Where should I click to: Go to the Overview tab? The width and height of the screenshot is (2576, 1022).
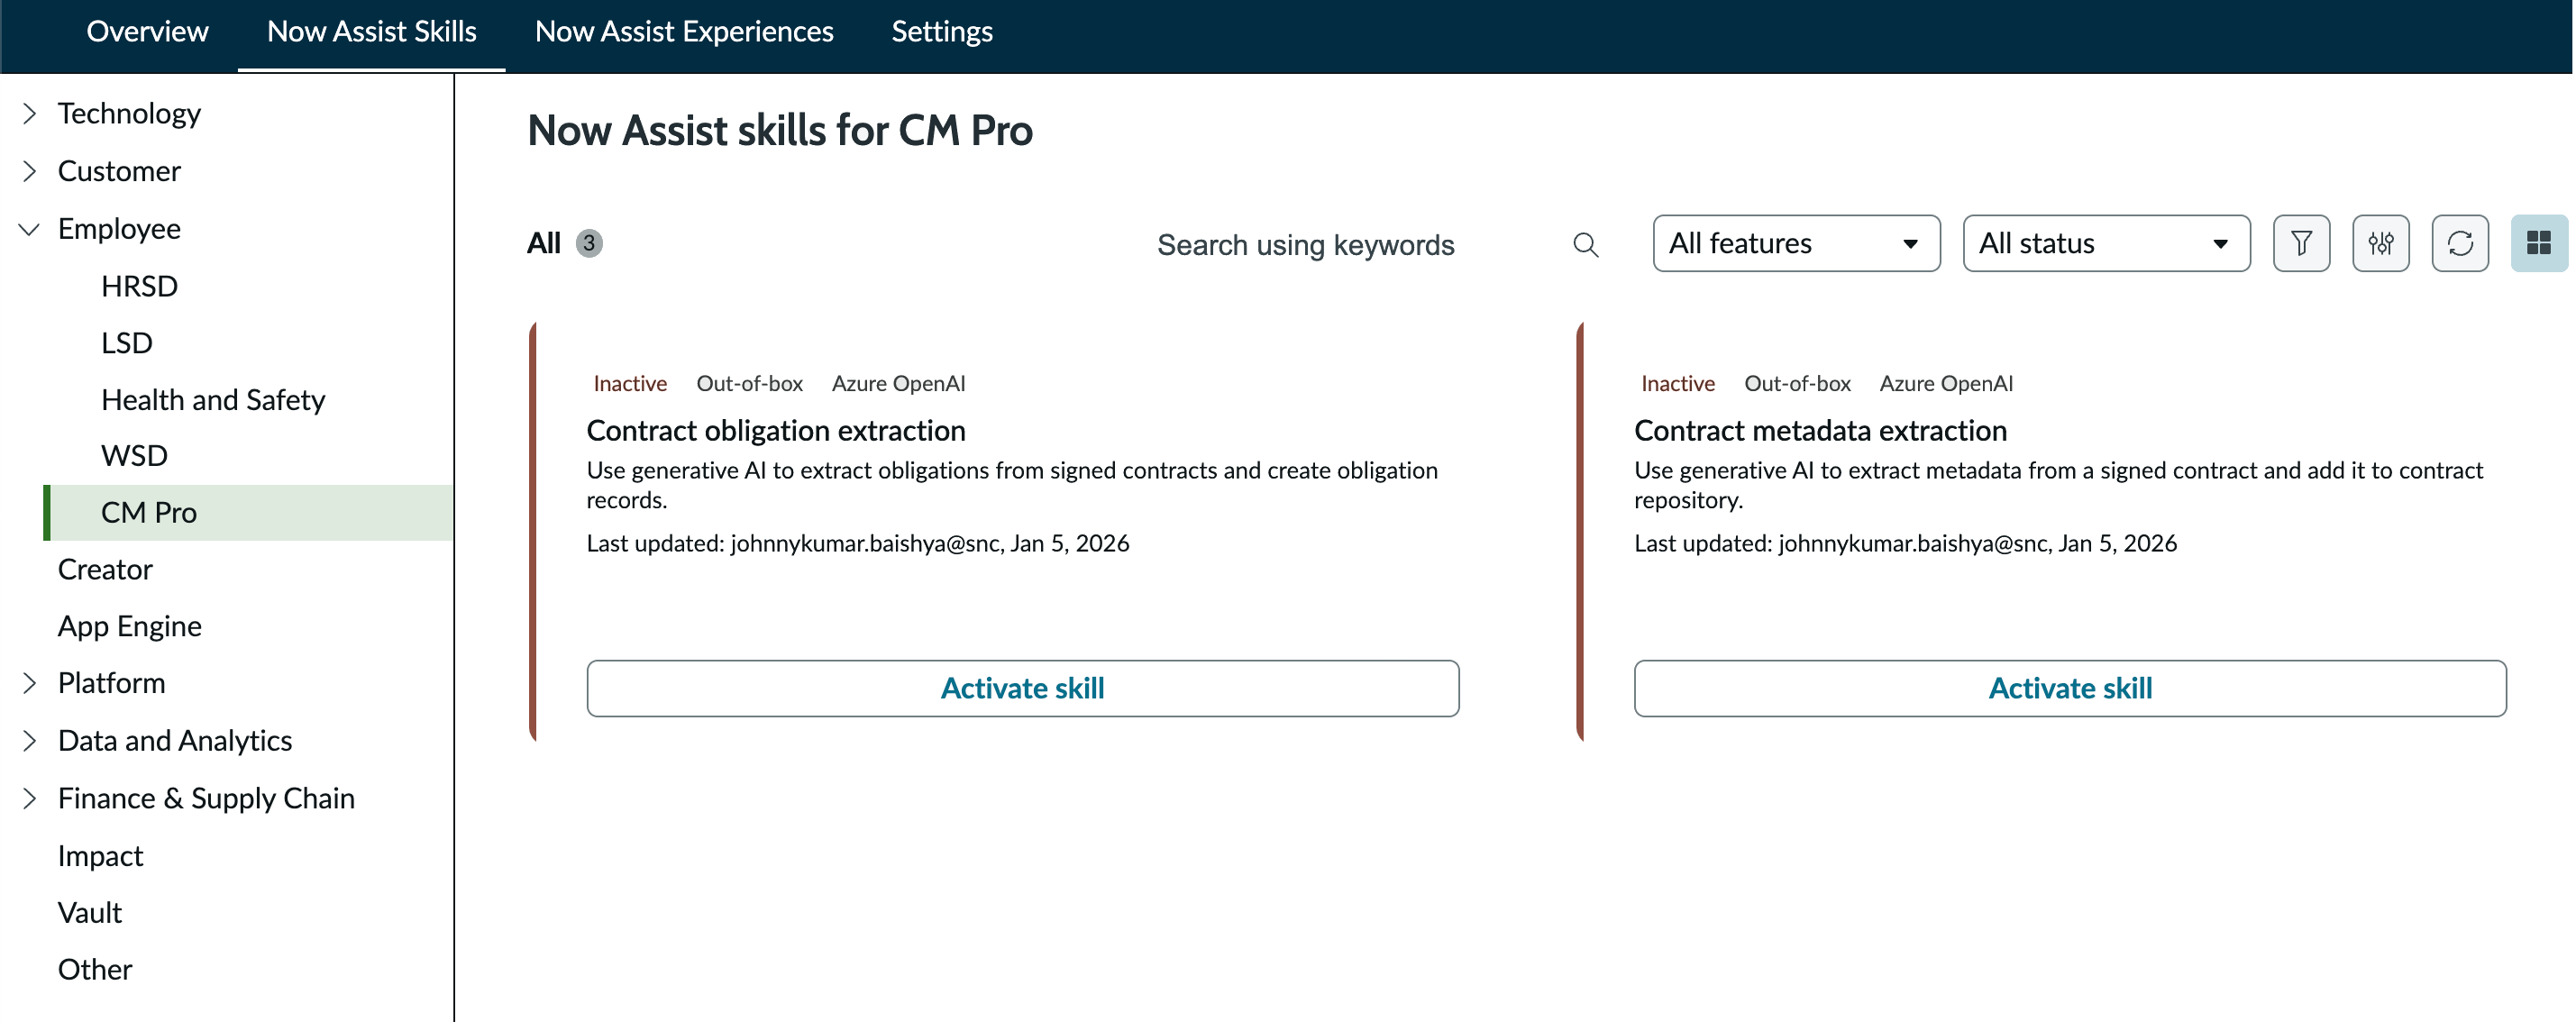(147, 32)
